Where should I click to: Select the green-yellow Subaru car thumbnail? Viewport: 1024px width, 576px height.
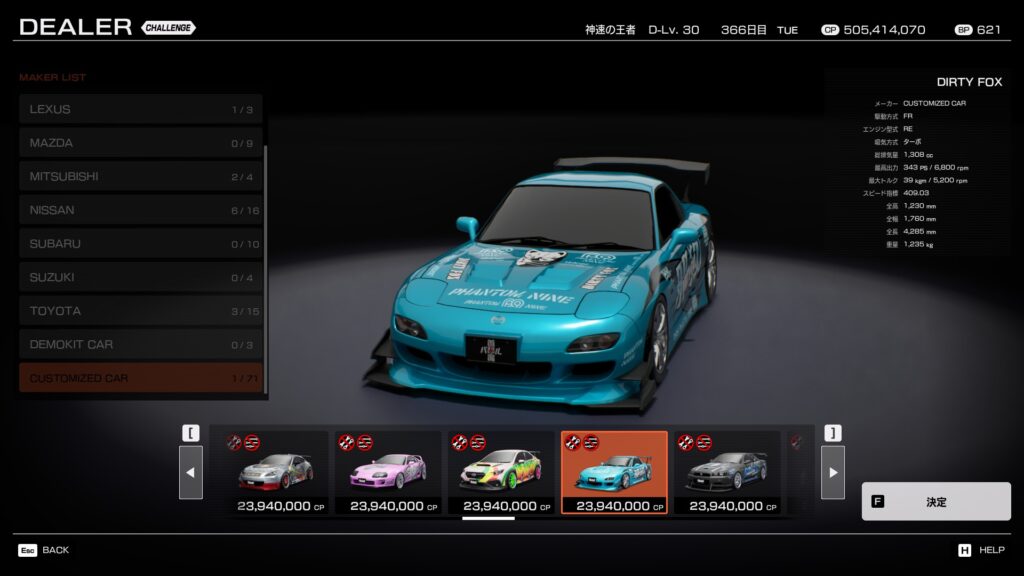click(502, 472)
